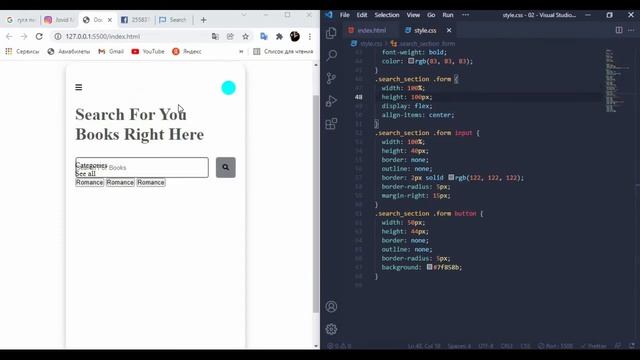The width and height of the screenshot is (640, 360).
Task: Open the View menu in VS Code
Action: pos(413,15)
